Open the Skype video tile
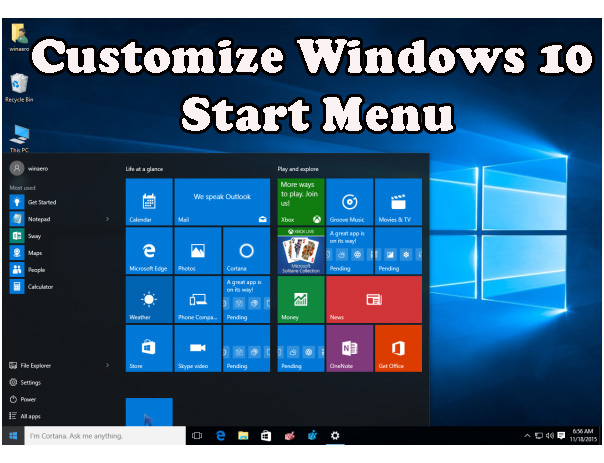Screen dimensions: 604x463 point(198,348)
